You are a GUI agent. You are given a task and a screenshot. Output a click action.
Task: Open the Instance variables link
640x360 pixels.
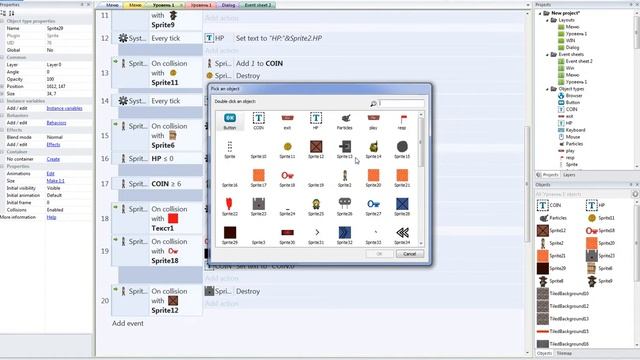tap(64, 108)
